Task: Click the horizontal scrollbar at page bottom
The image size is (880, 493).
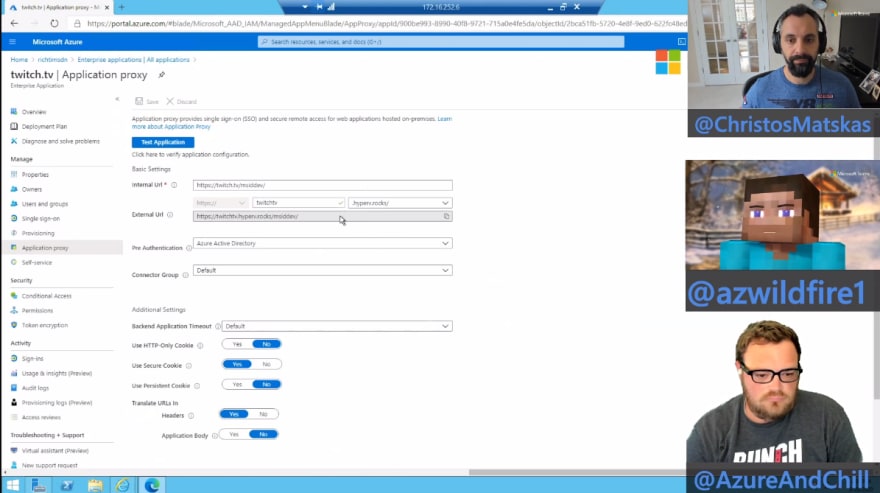Action: pos(577,472)
